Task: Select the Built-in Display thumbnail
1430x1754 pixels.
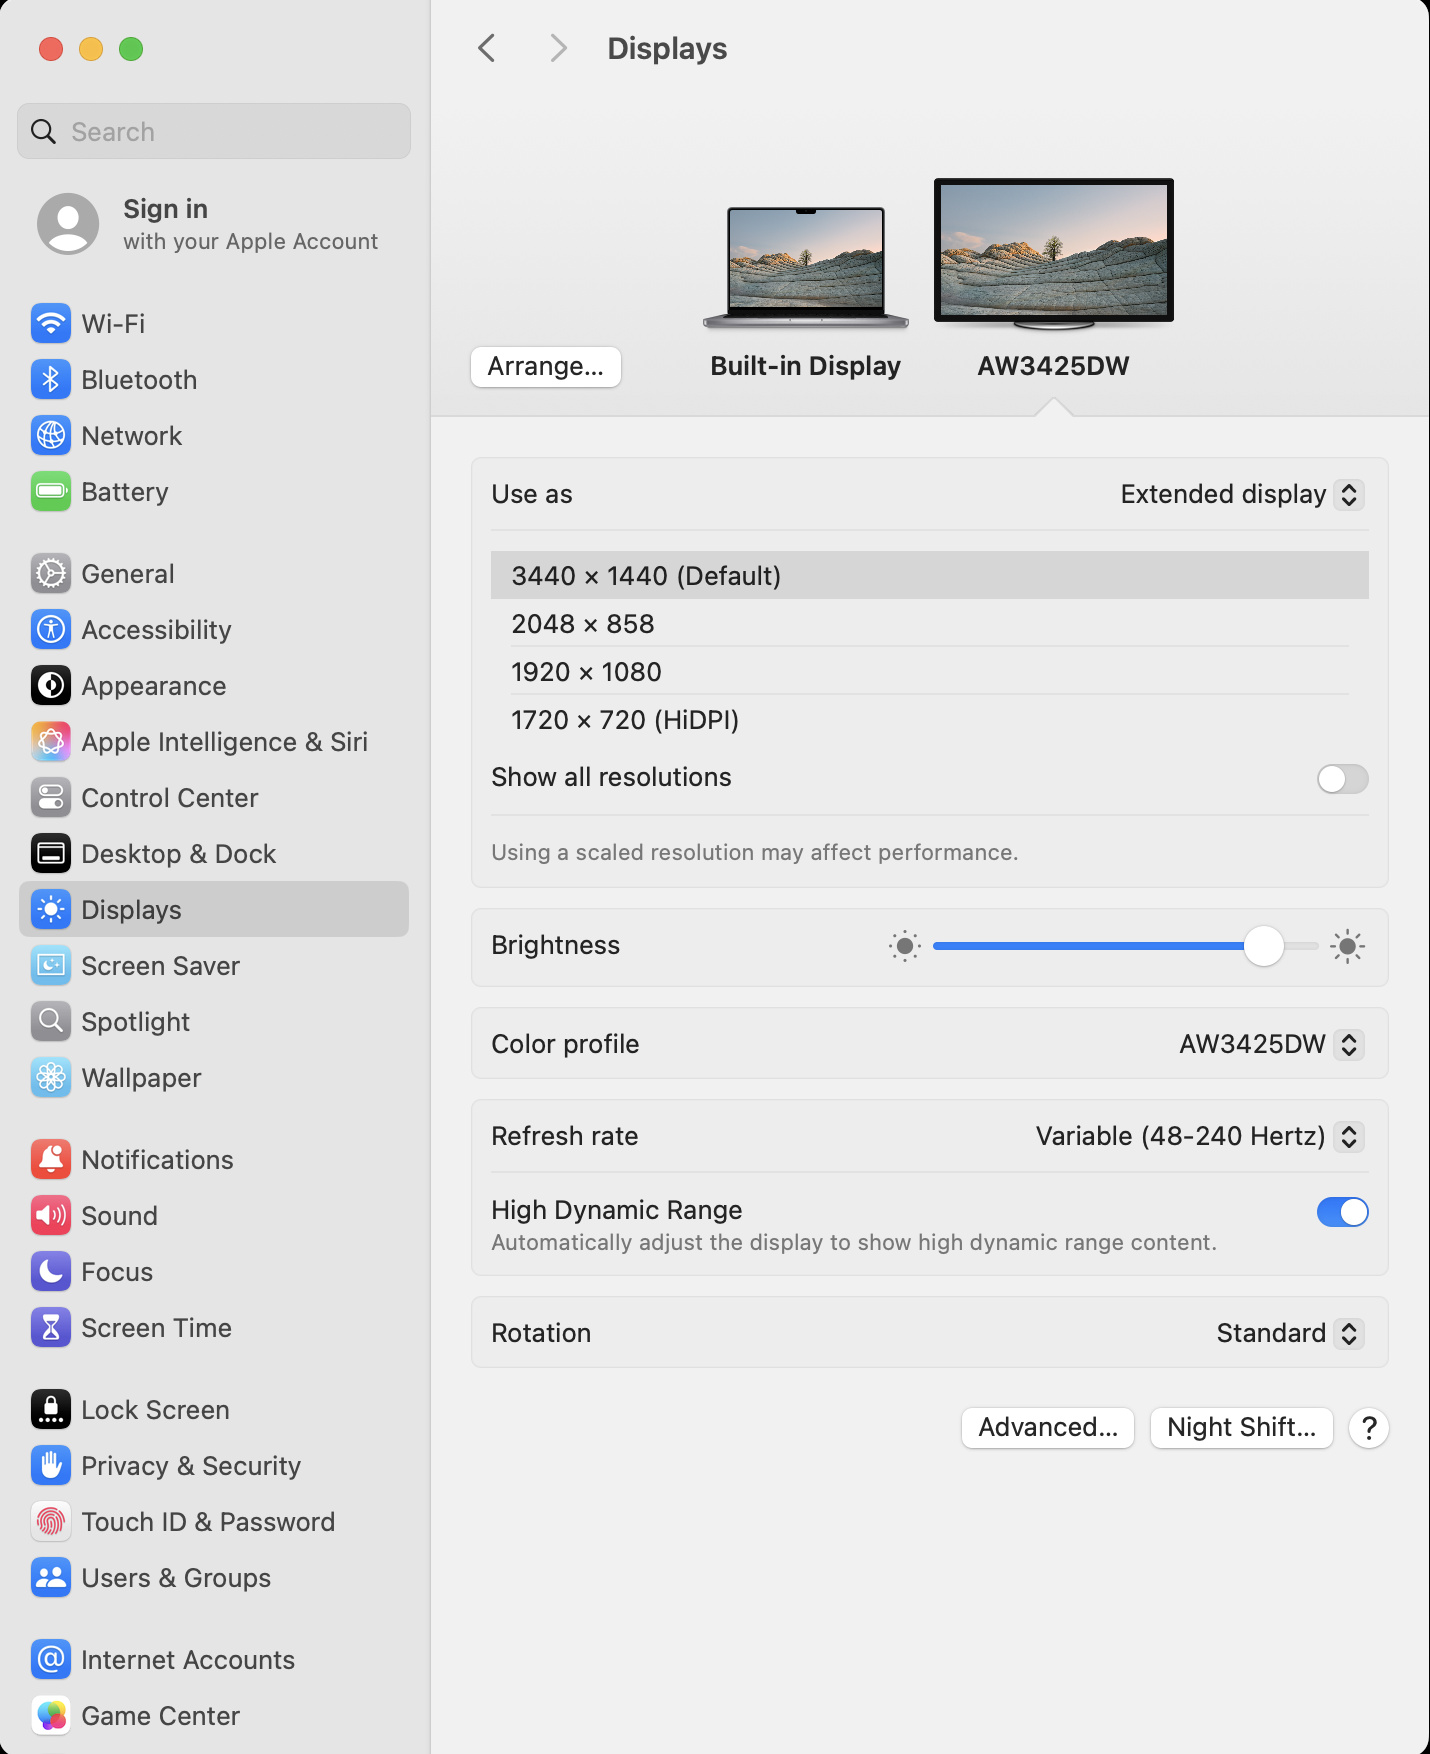Action: click(806, 268)
